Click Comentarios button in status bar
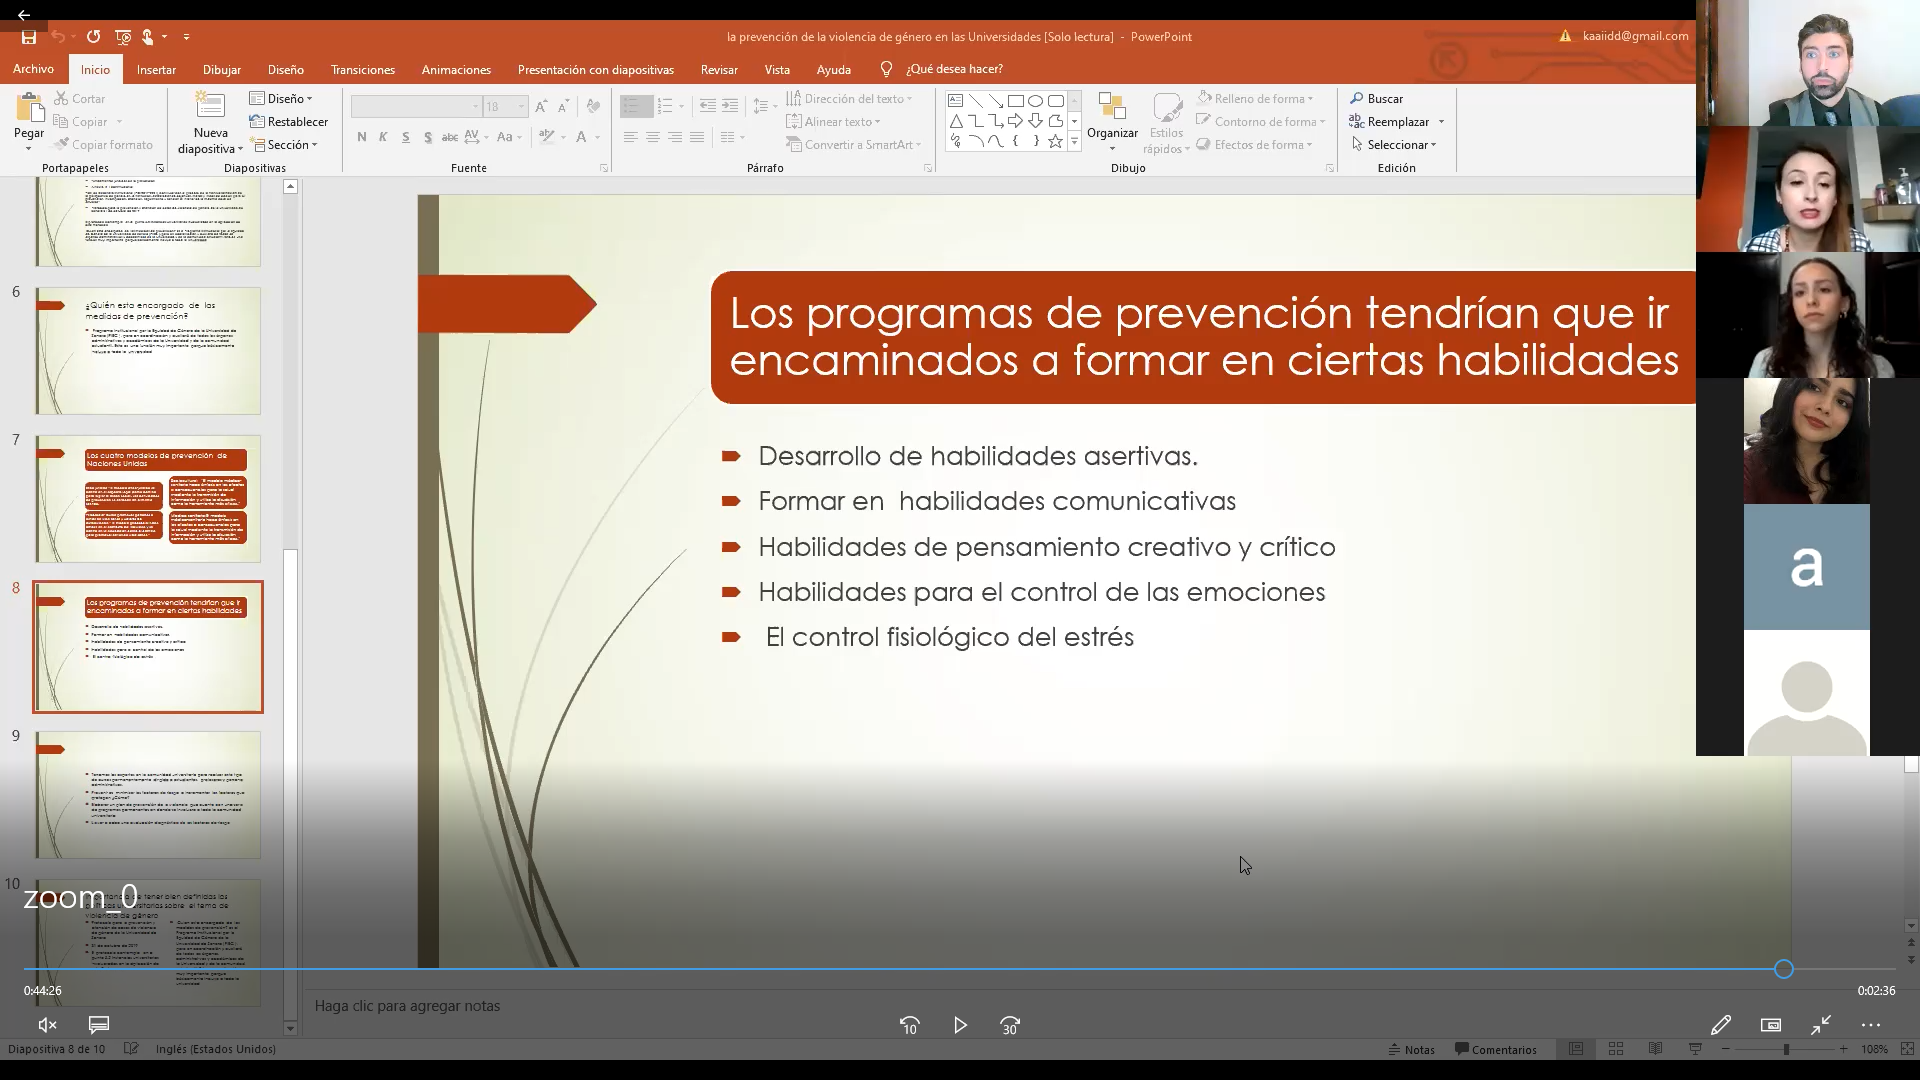The image size is (1920, 1080). 1496,1049
